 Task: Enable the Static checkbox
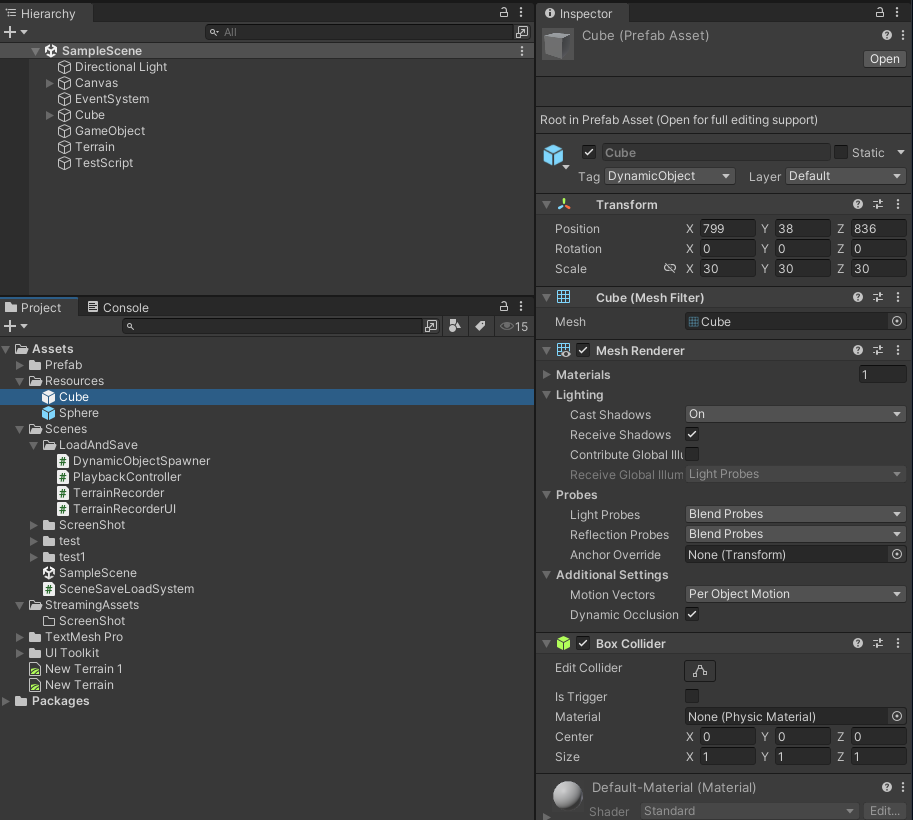(840, 152)
